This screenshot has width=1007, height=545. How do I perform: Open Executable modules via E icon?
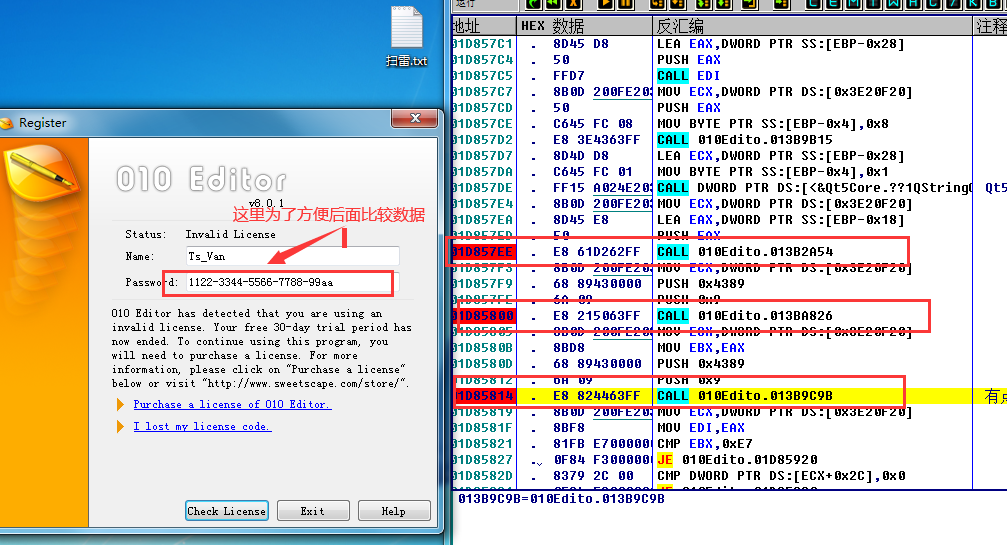point(834,3)
